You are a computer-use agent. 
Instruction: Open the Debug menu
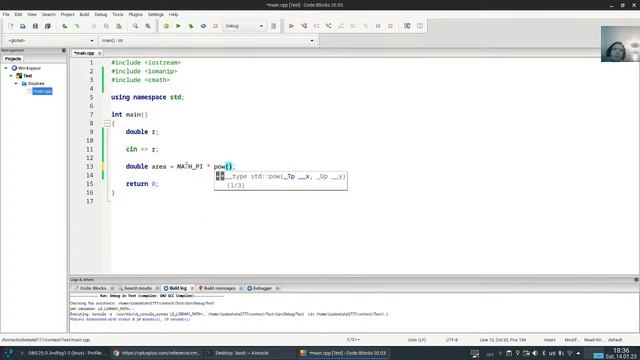100,14
